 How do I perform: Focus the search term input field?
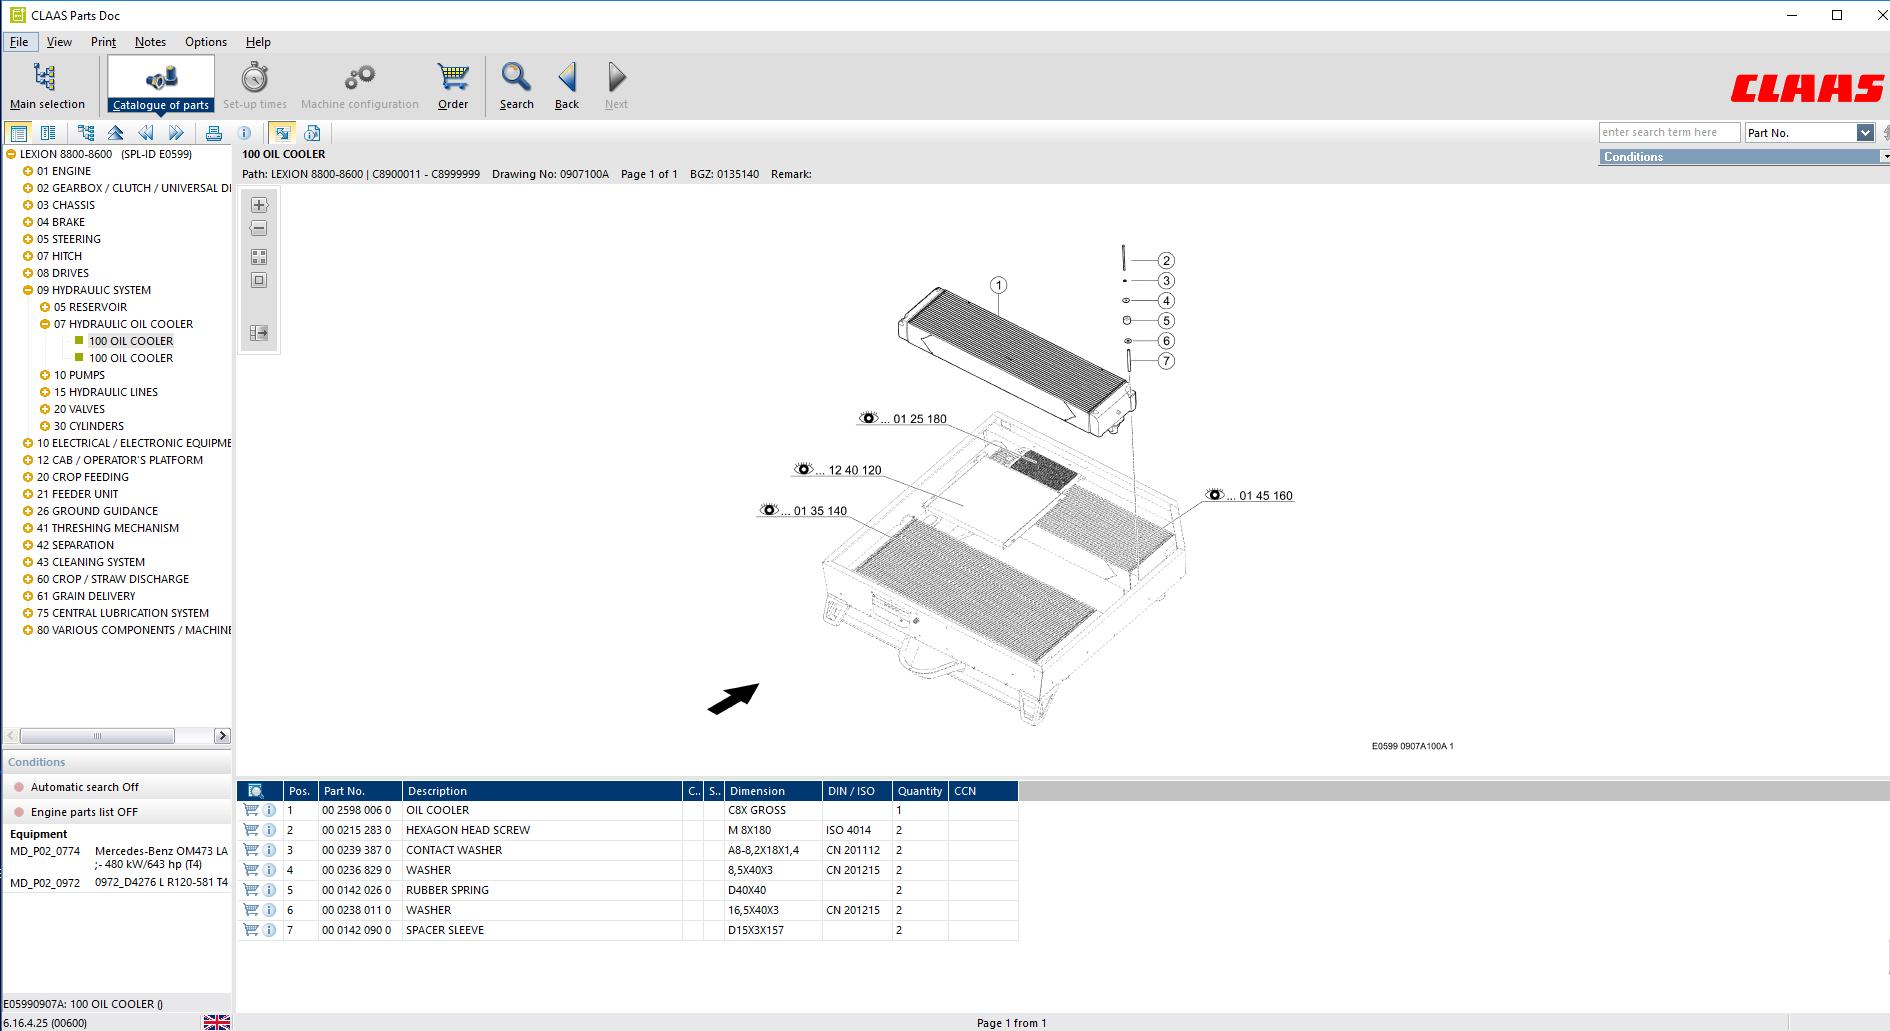click(1669, 133)
